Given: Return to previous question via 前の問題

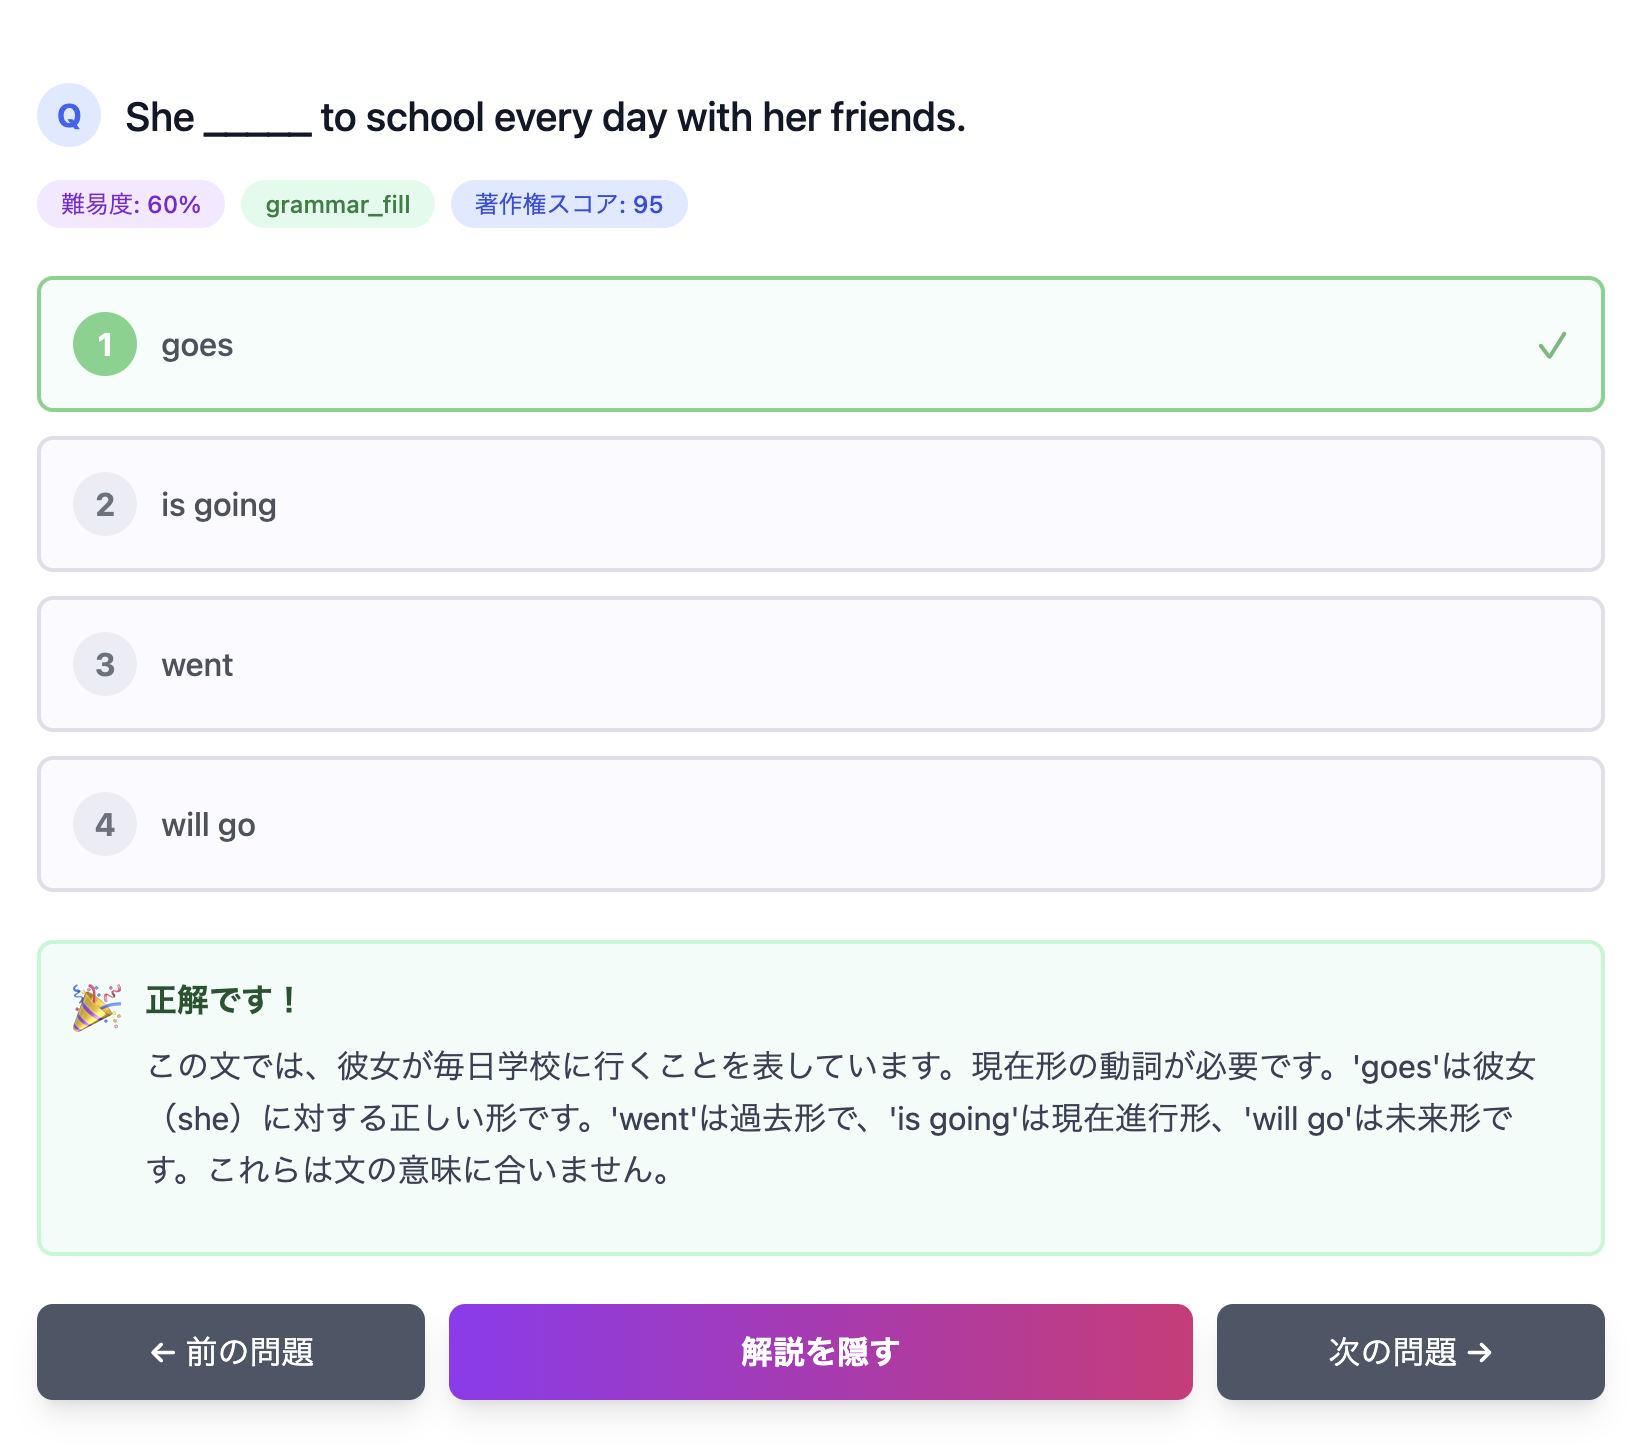Looking at the screenshot, I should pos(231,1352).
